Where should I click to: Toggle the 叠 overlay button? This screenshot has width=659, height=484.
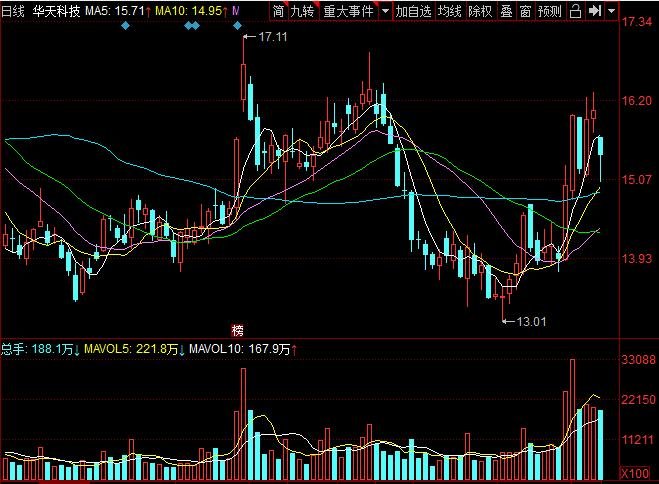coord(506,11)
